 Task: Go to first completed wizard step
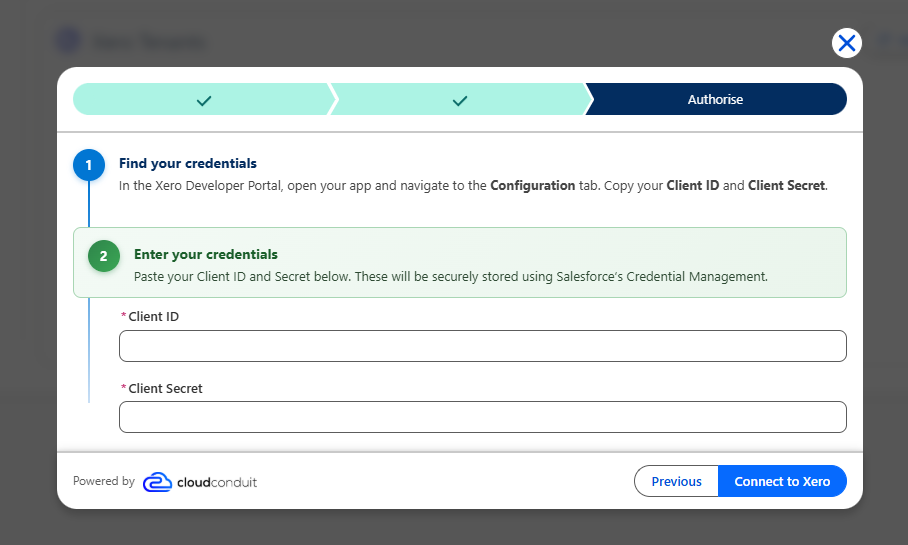[204, 99]
